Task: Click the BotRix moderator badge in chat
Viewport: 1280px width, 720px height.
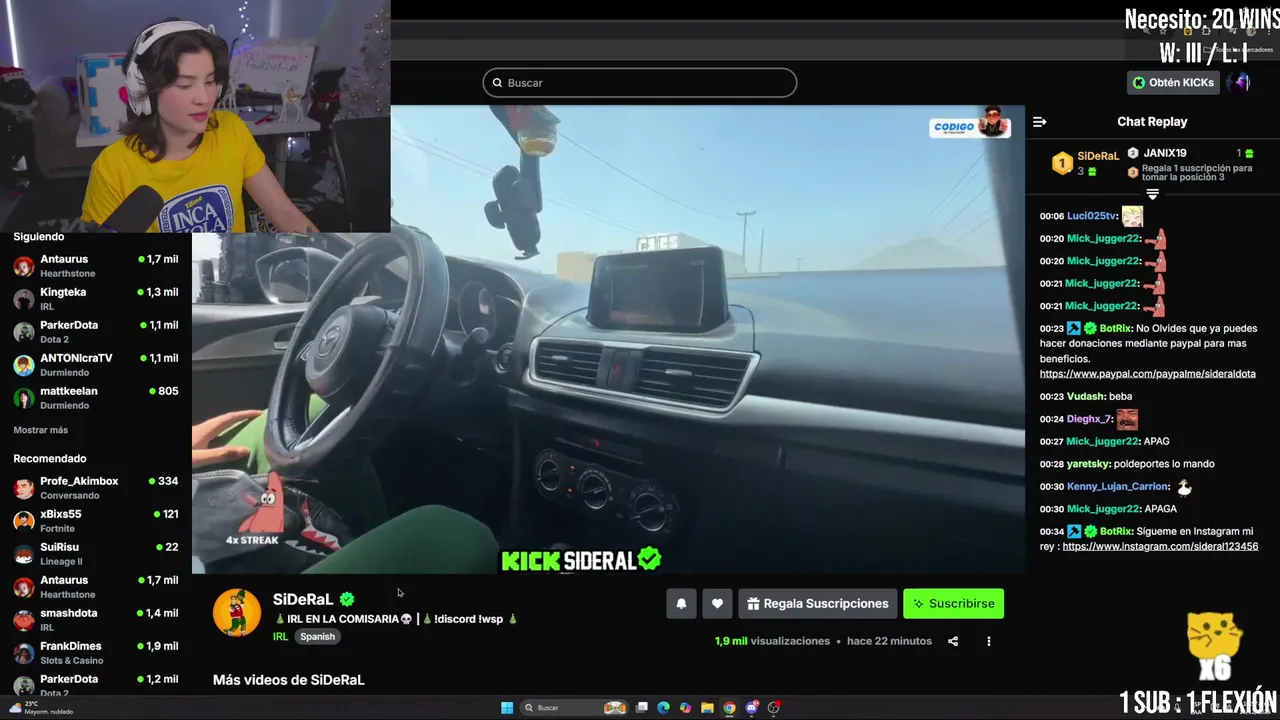Action: [x=1073, y=329]
